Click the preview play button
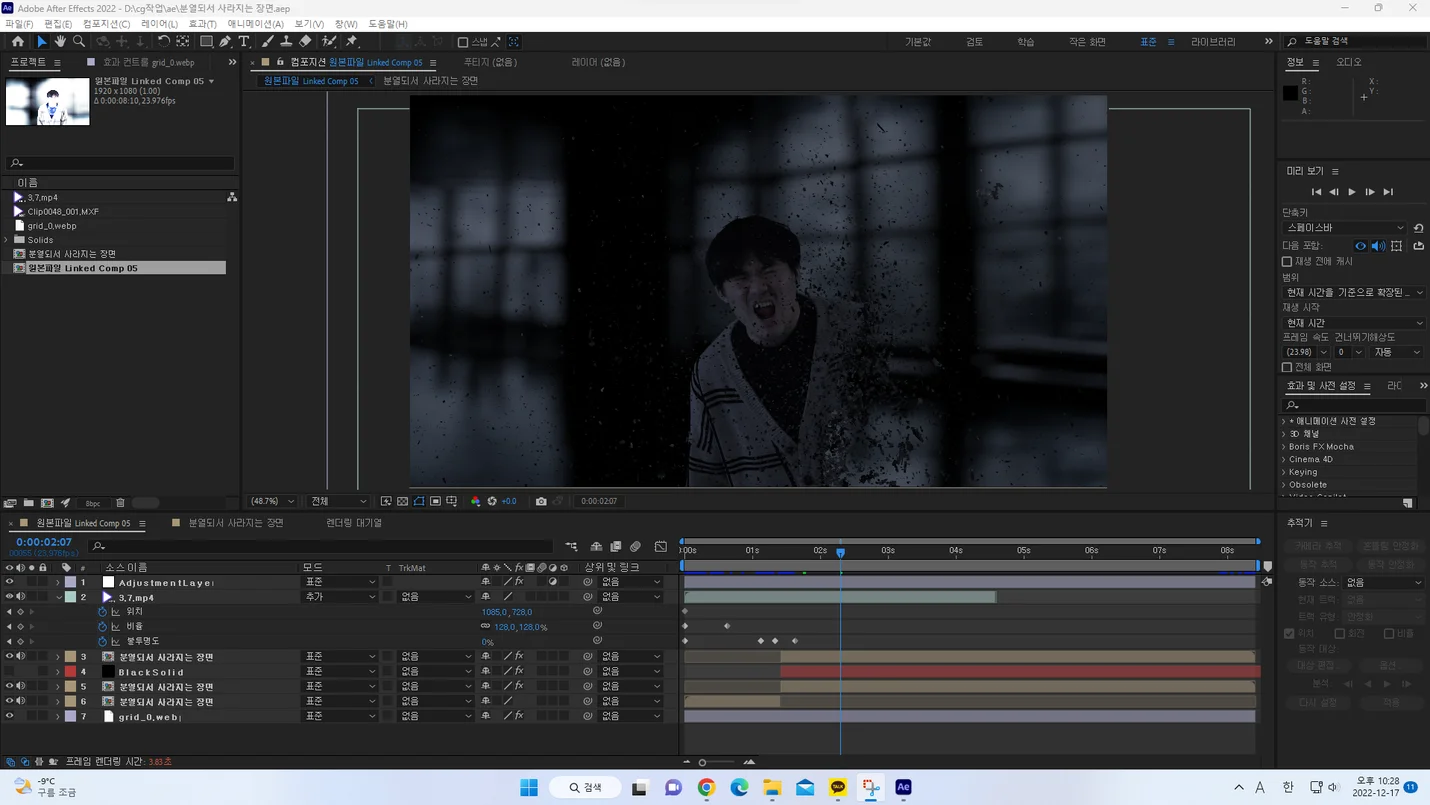1430x805 pixels. tap(1352, 192)
